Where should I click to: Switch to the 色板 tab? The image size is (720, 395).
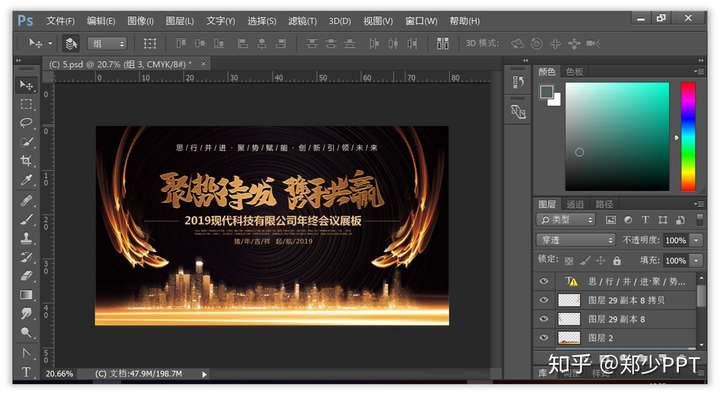574,71
